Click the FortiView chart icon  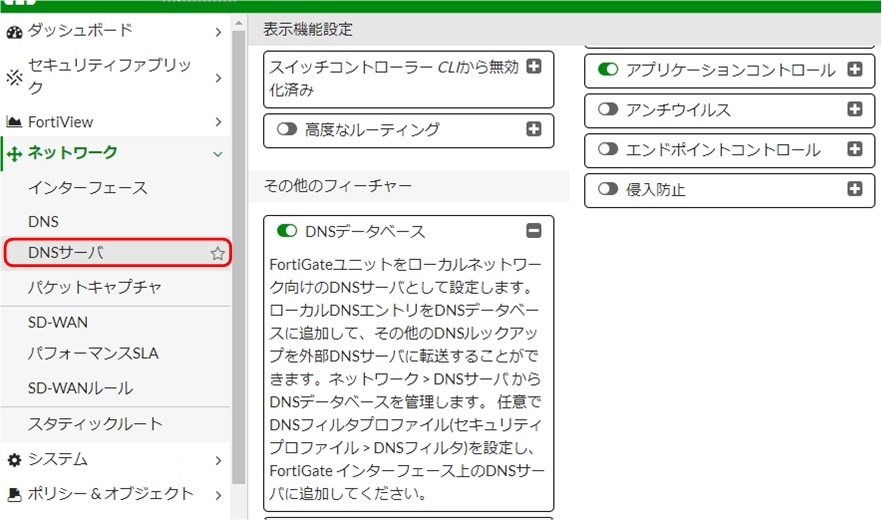tap(14, 122)
